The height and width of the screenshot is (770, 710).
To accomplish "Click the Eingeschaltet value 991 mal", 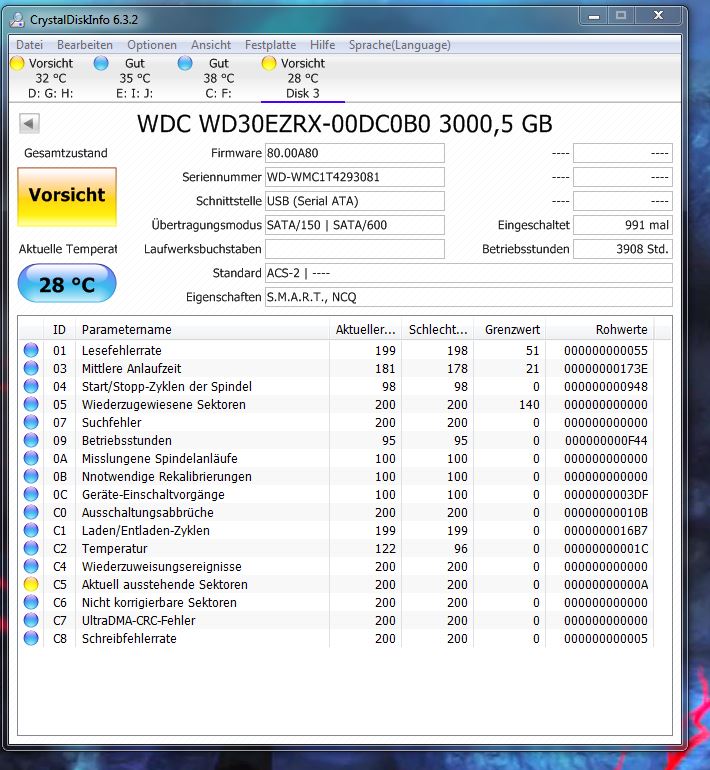I will 623,225.
